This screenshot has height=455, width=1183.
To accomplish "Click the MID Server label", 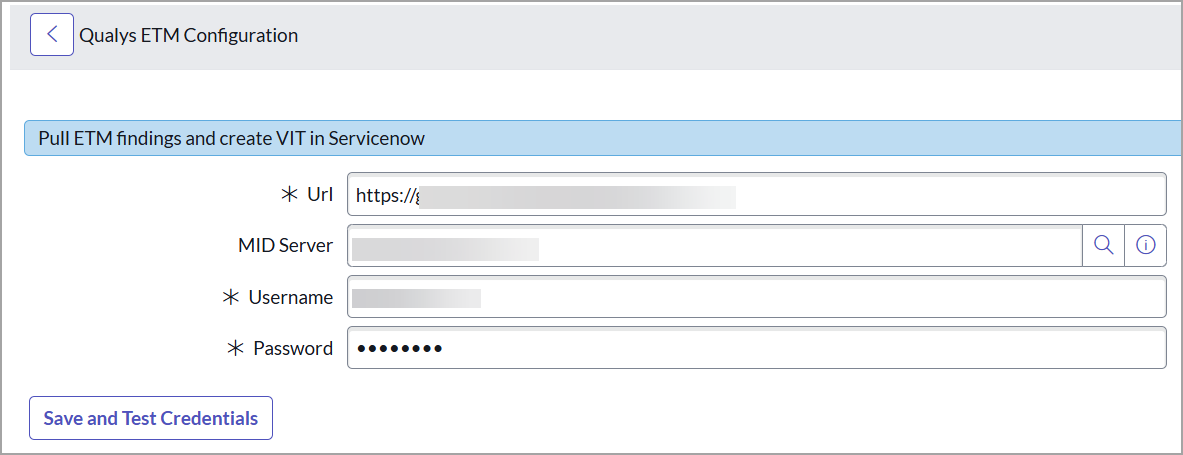I will (x=285, y=246).
